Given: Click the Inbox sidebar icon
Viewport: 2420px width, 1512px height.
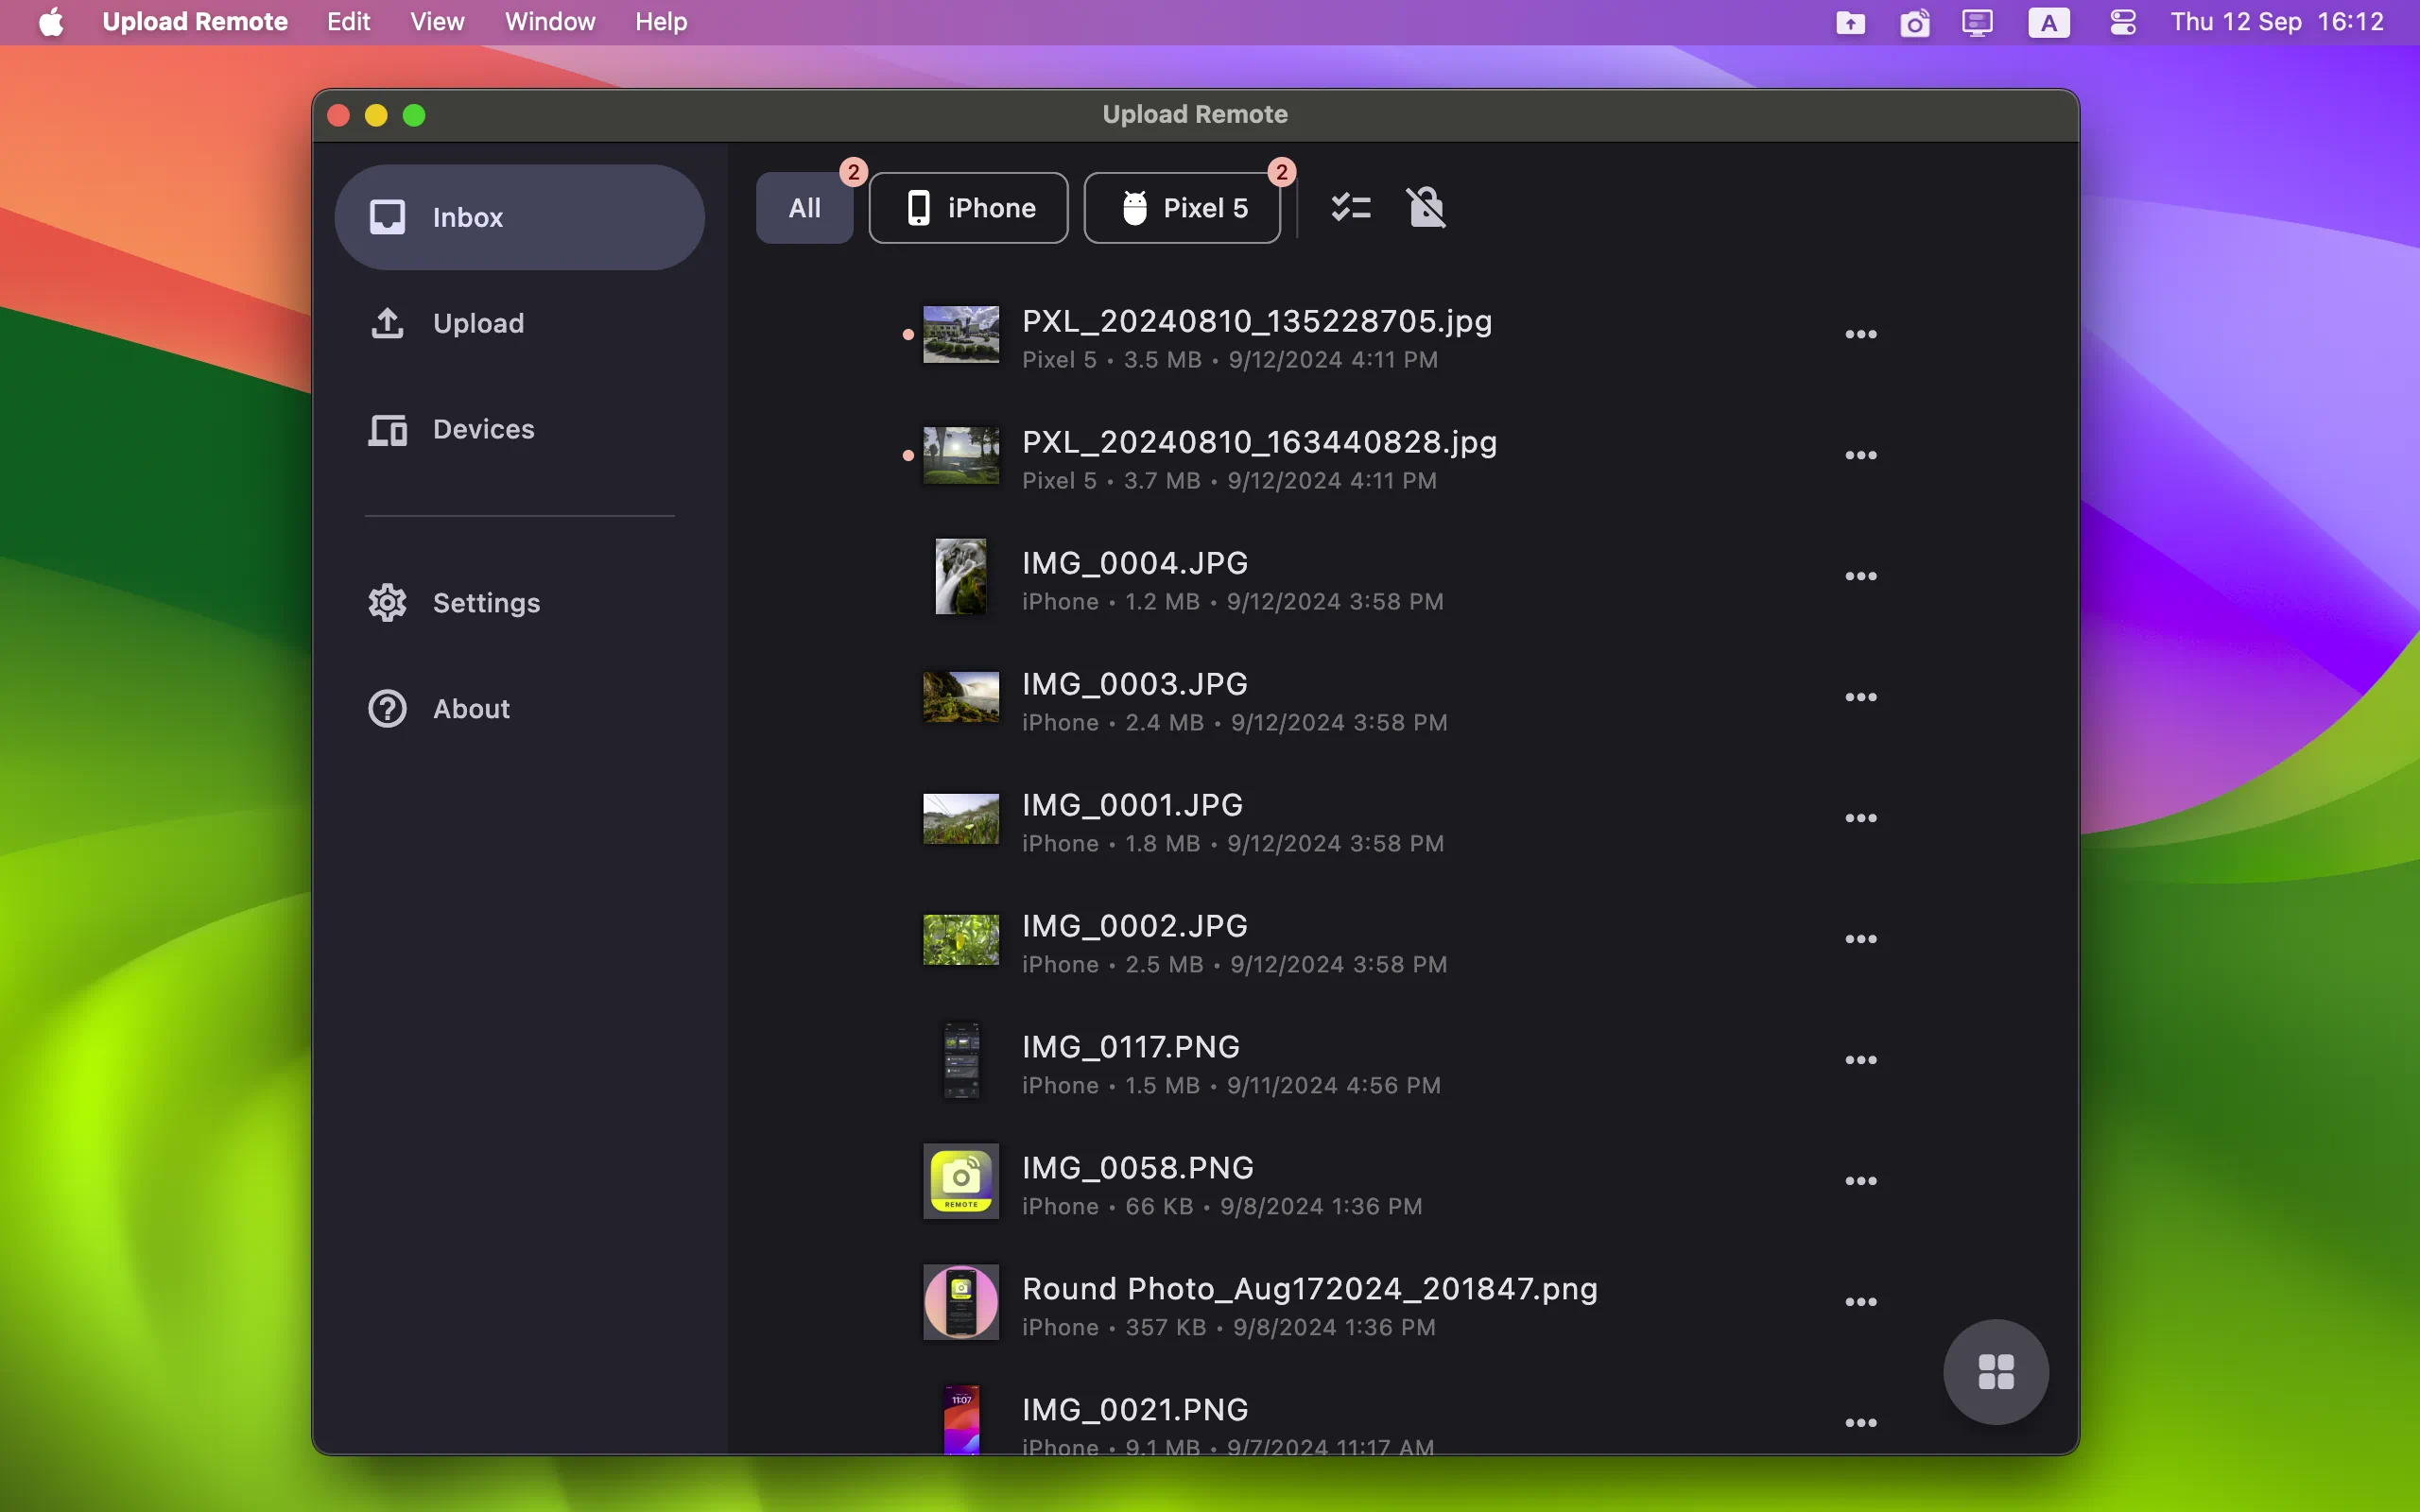Looking at the screenshot, I should tap(387, 216).
